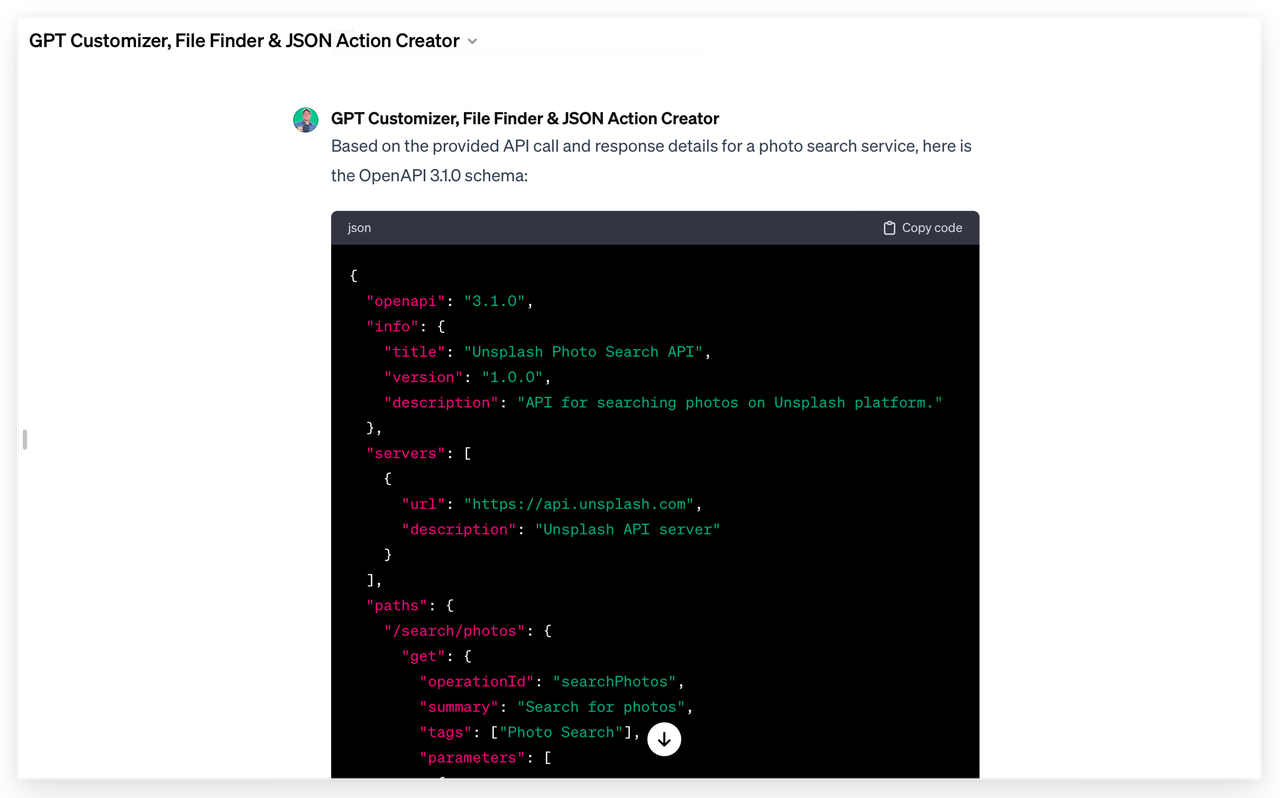Click the "servers" key in the code

point(406,453)
